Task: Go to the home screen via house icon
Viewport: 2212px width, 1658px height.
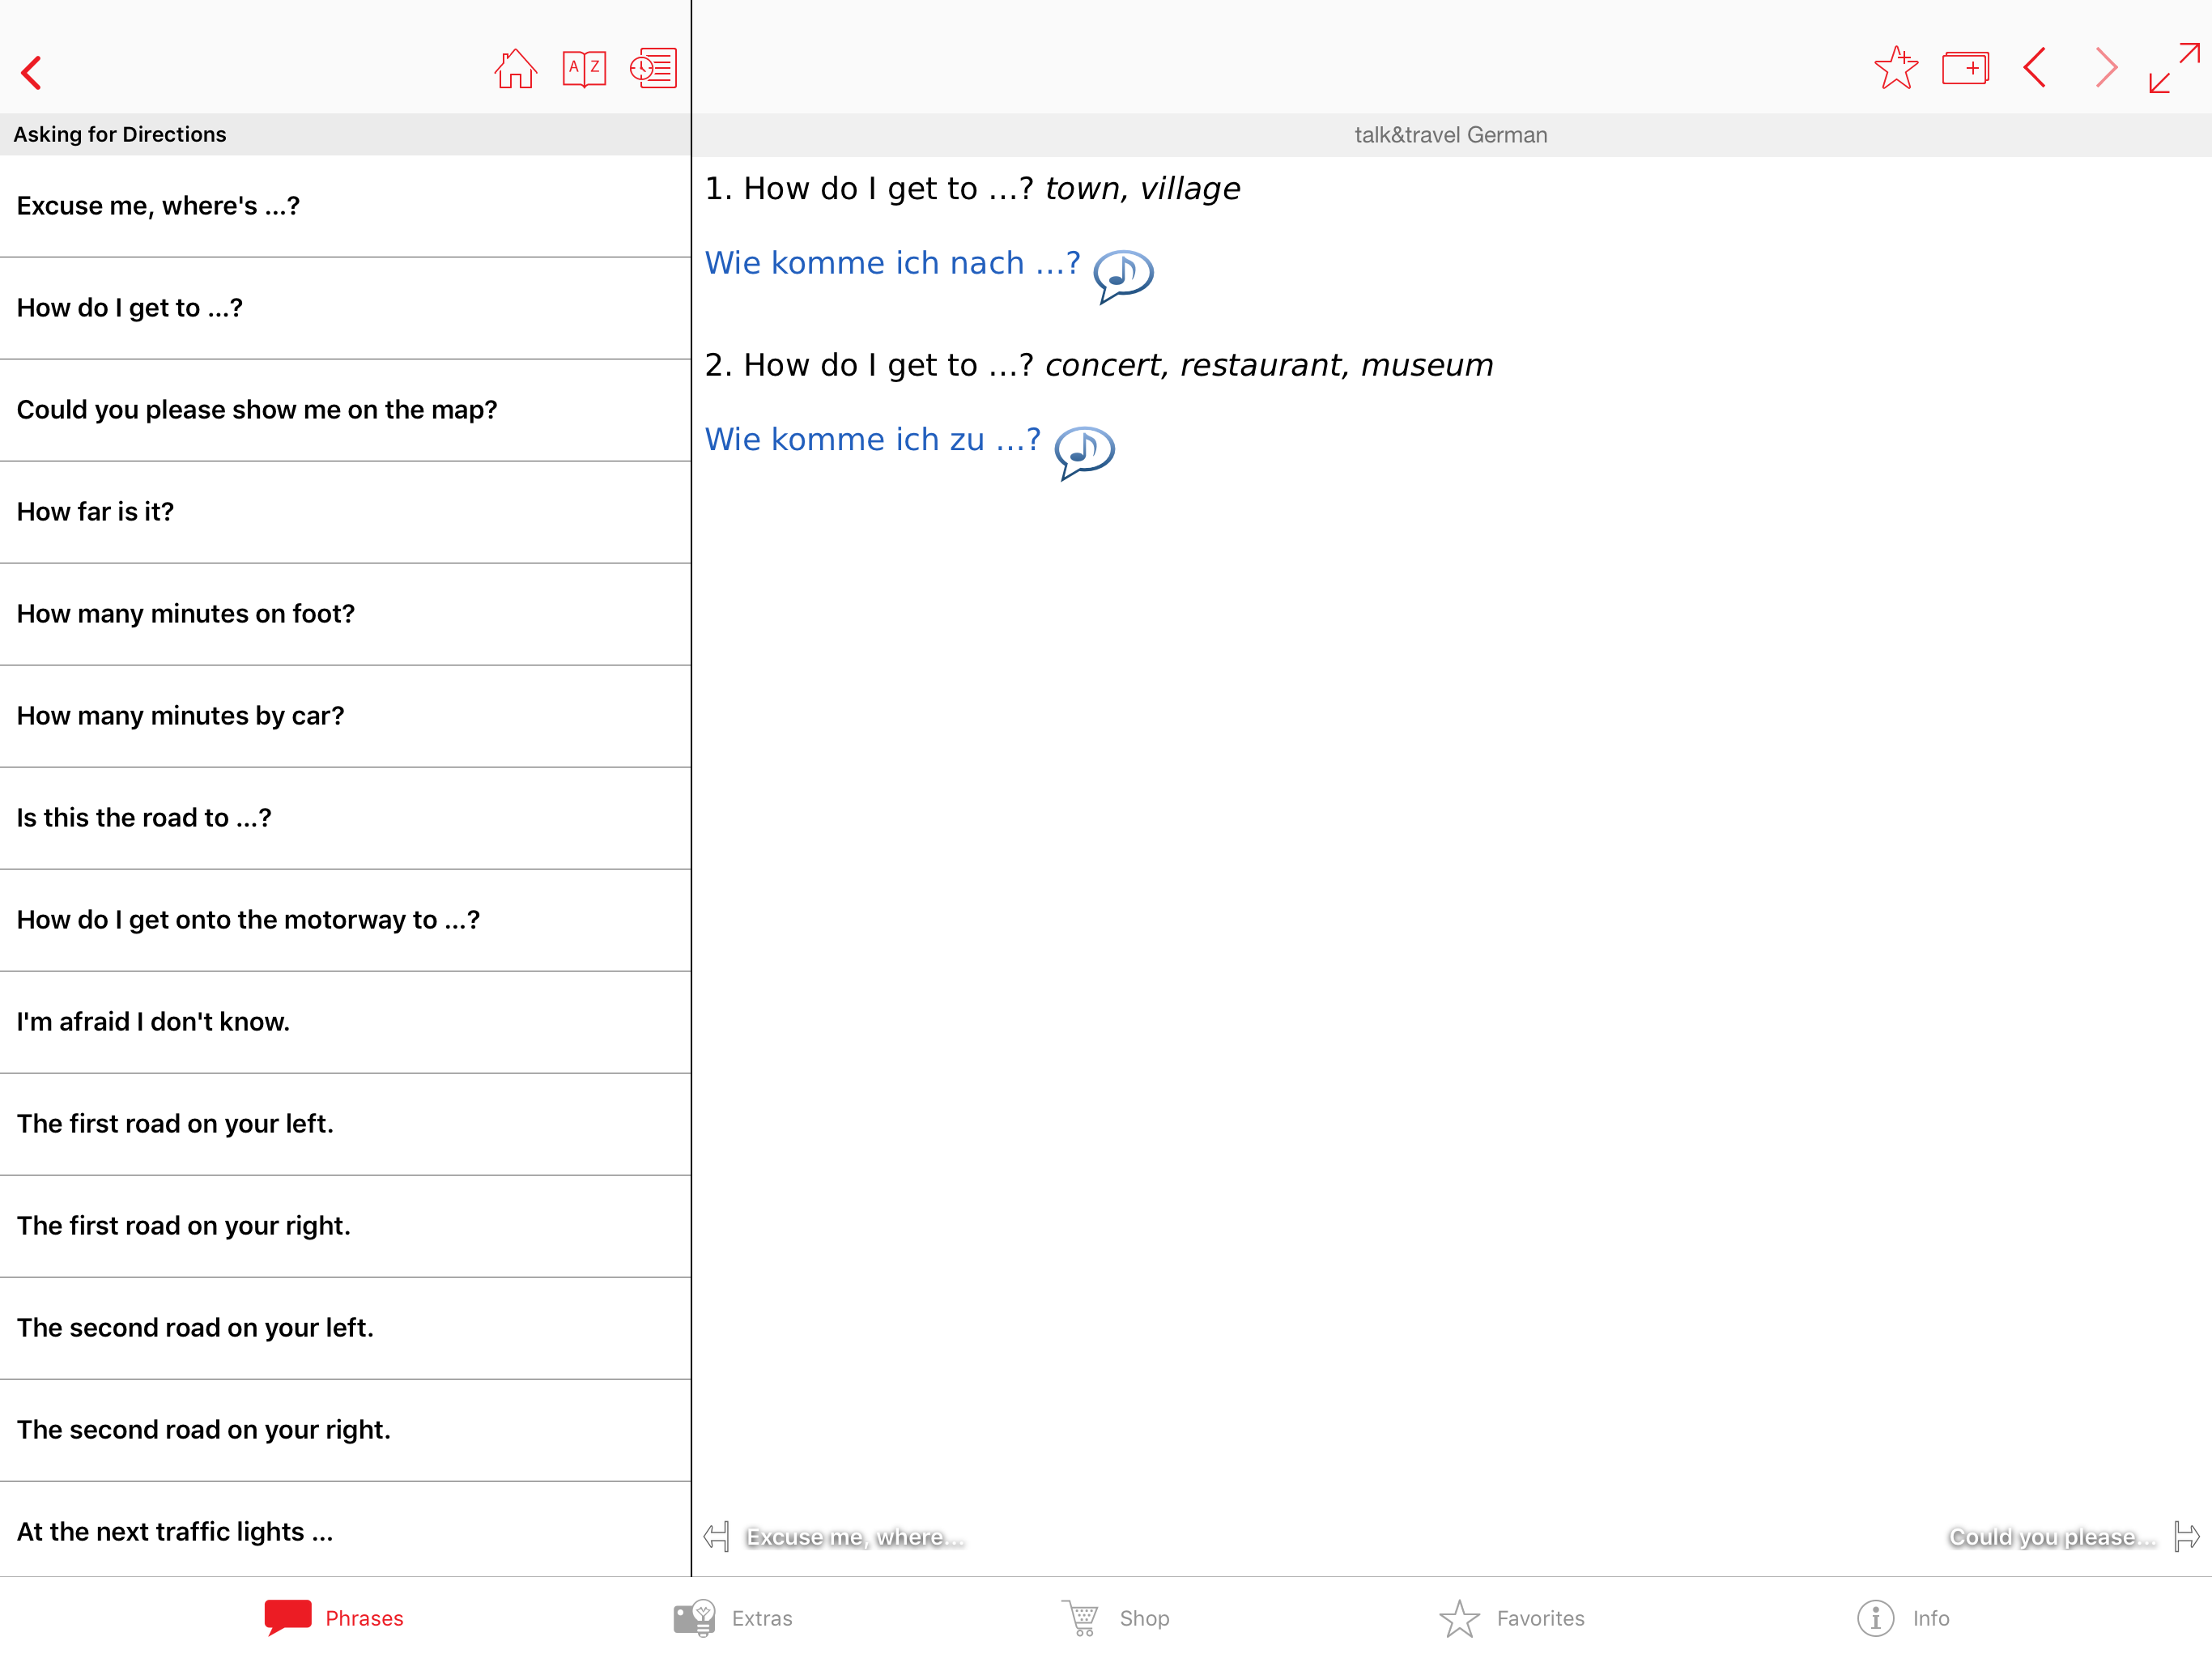Action: (515, 69)
